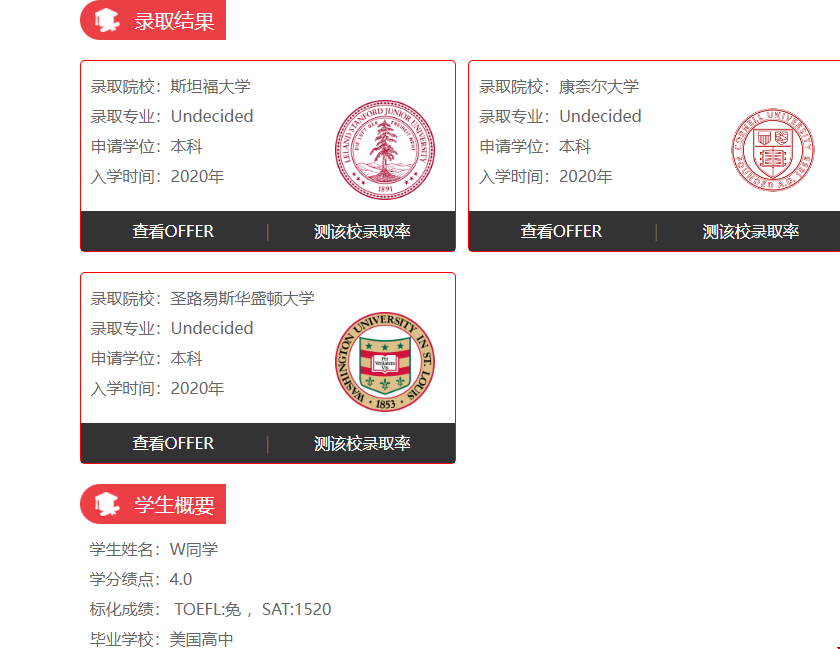Click 入学时间：2020年 in the Stanford card
The width and height of the screenshot is (840, 649).
coord(157,176)
